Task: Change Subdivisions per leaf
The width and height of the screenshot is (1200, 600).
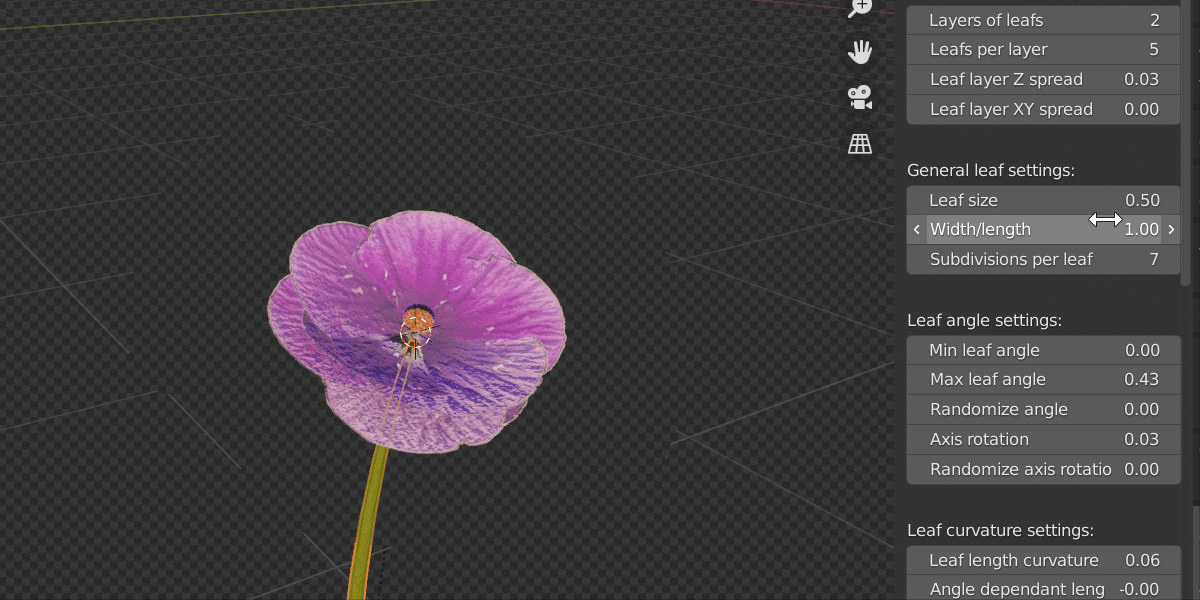Action: pyautogui.click(x=1043, y=259)
